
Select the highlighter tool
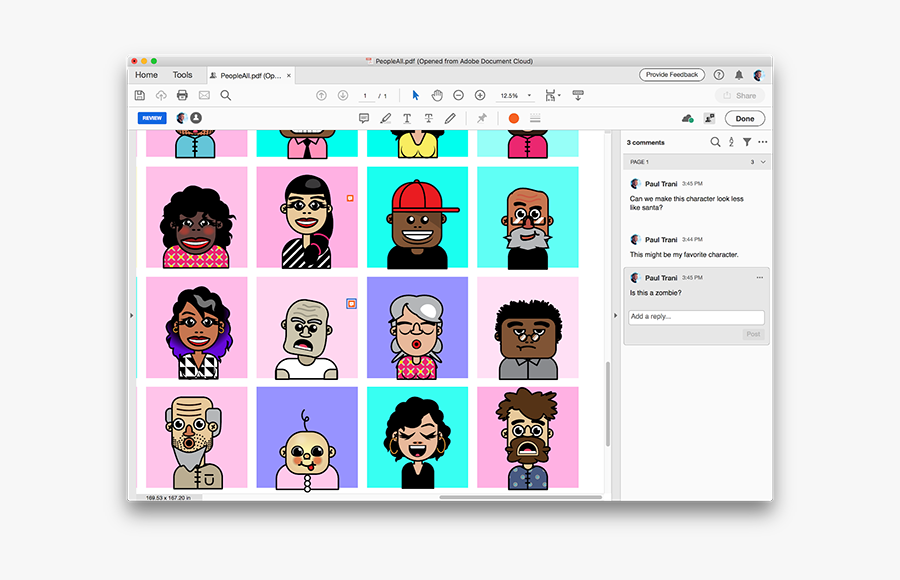point(386,118)
